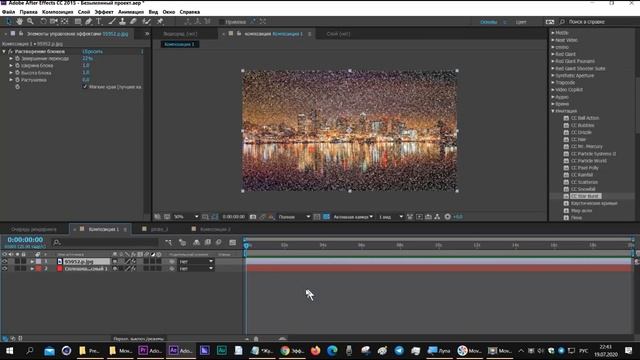Collapse the block dissolve effect group
The width and height of the screenshot is (640, 360).
pyautogui.click(x=4, y=51)
